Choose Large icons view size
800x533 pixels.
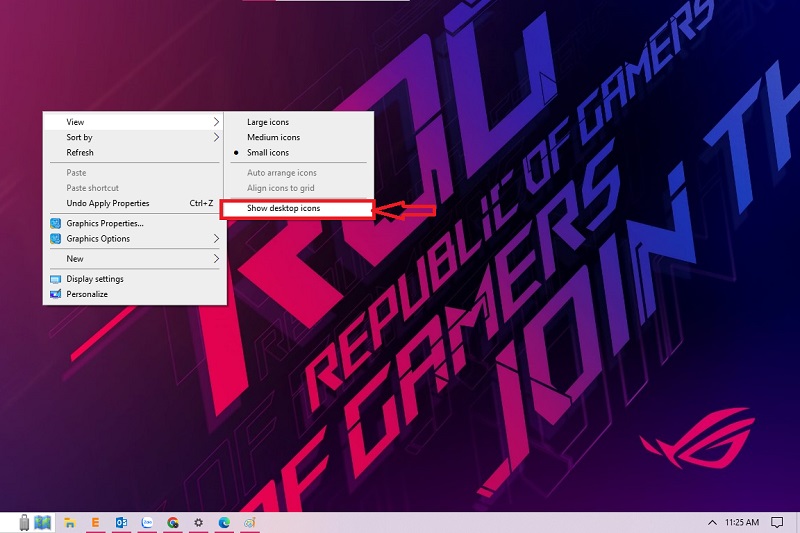pos(268,122)
